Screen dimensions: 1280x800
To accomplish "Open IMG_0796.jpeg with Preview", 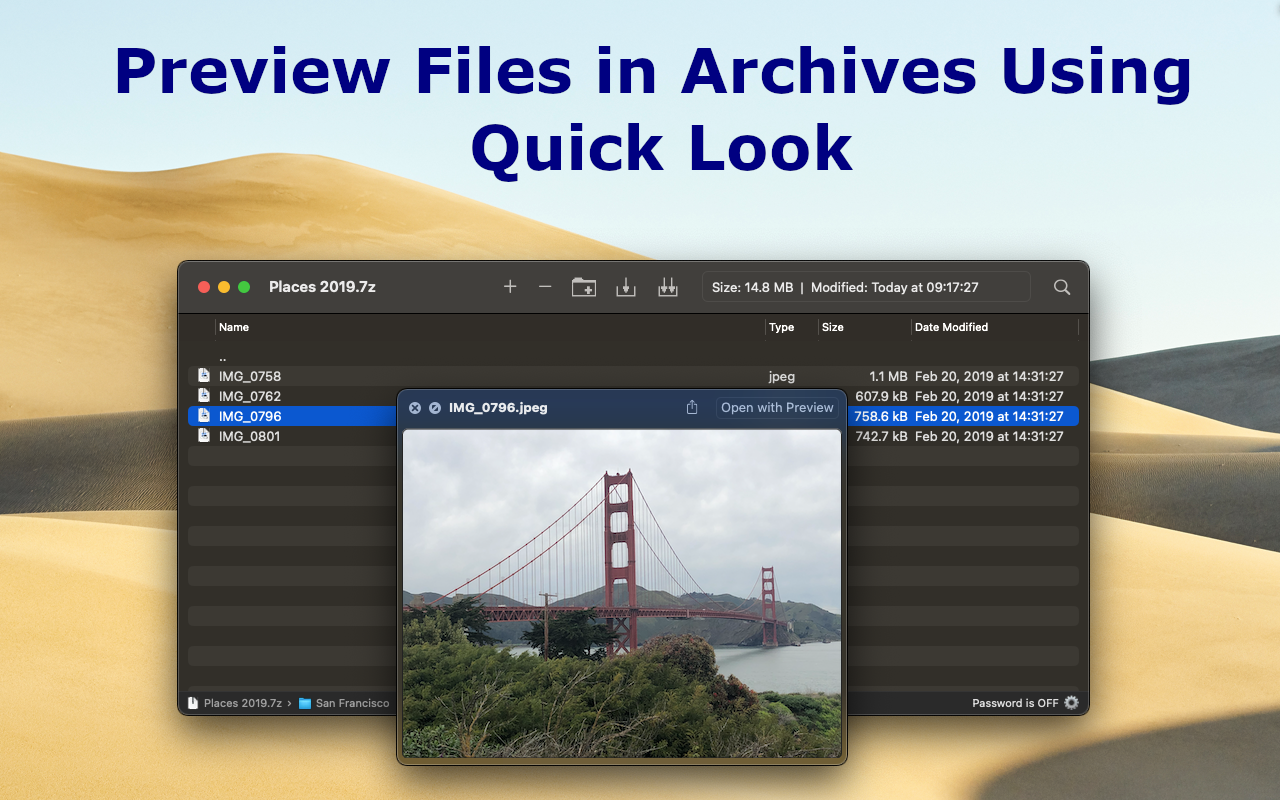I will [777, 407].
